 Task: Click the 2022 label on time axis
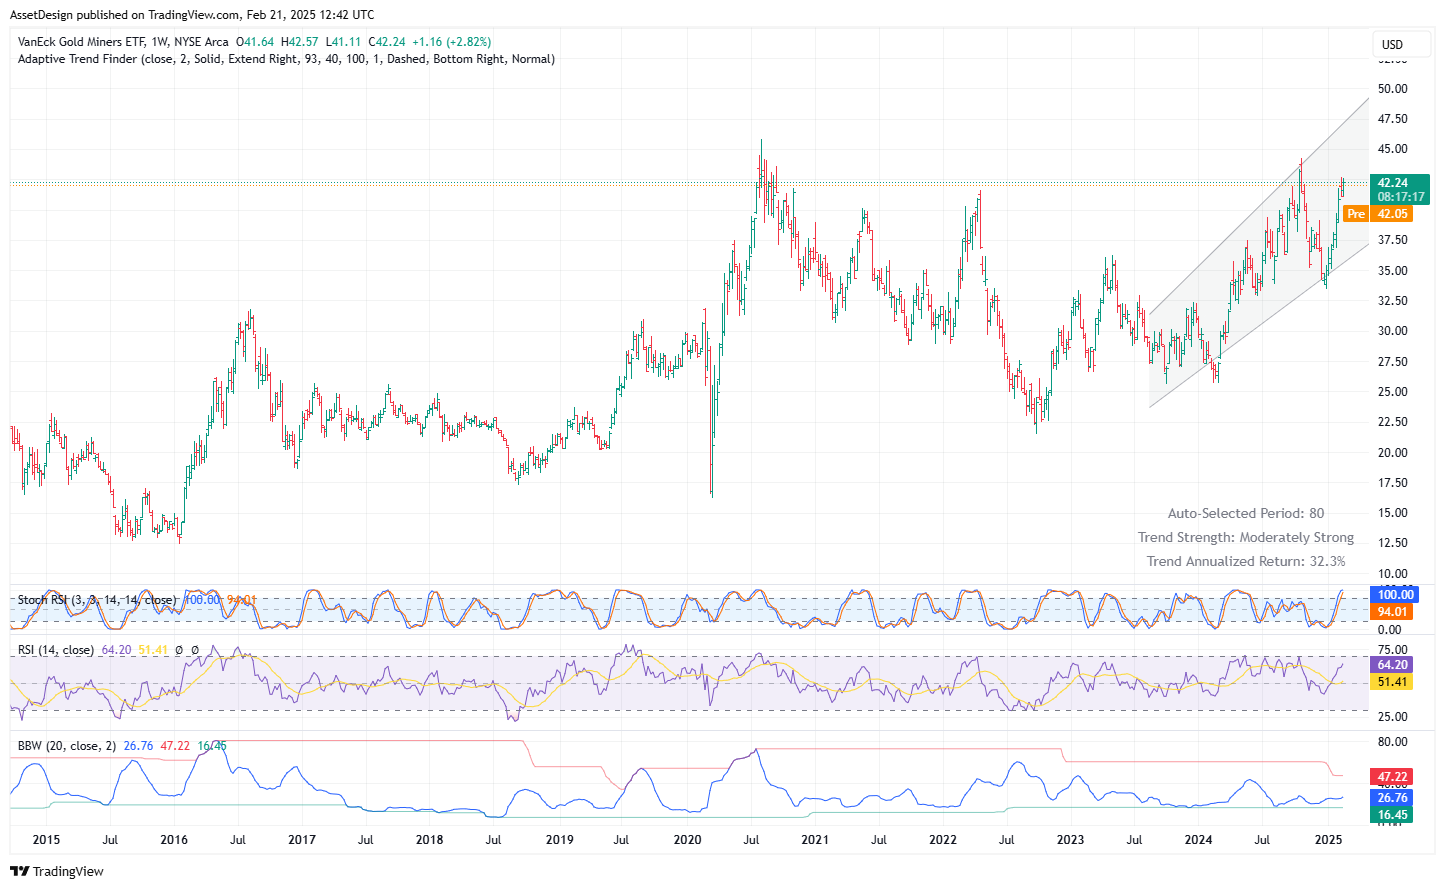coord(943,840)
